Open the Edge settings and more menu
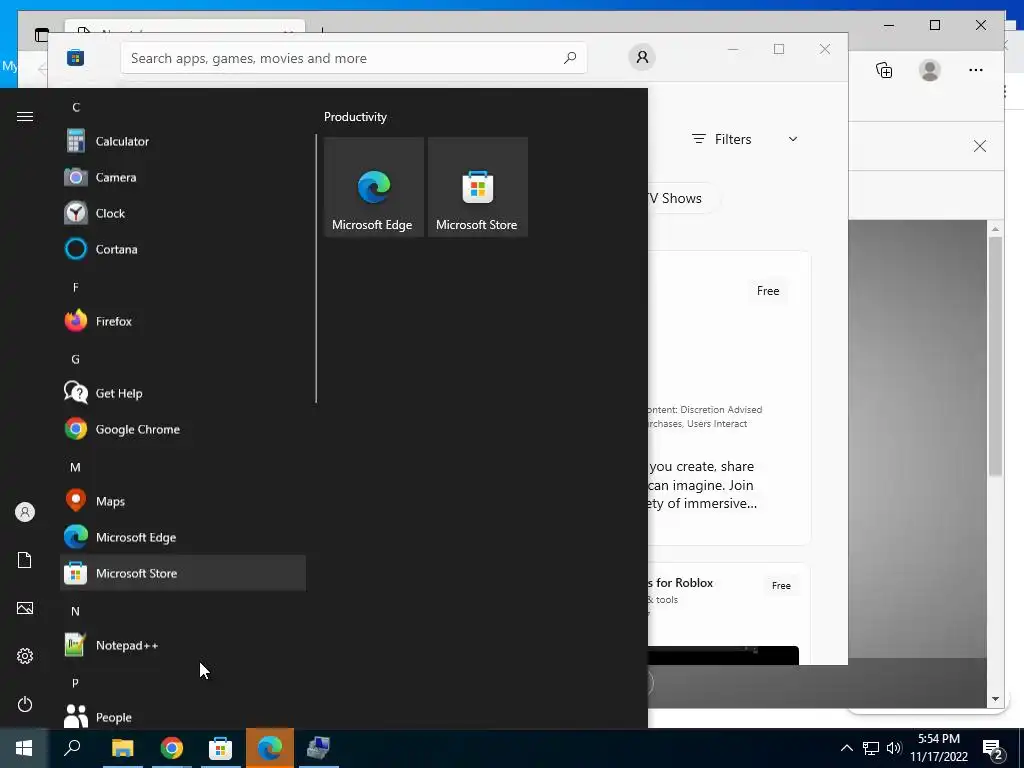1024x768 pixels. 976,70
